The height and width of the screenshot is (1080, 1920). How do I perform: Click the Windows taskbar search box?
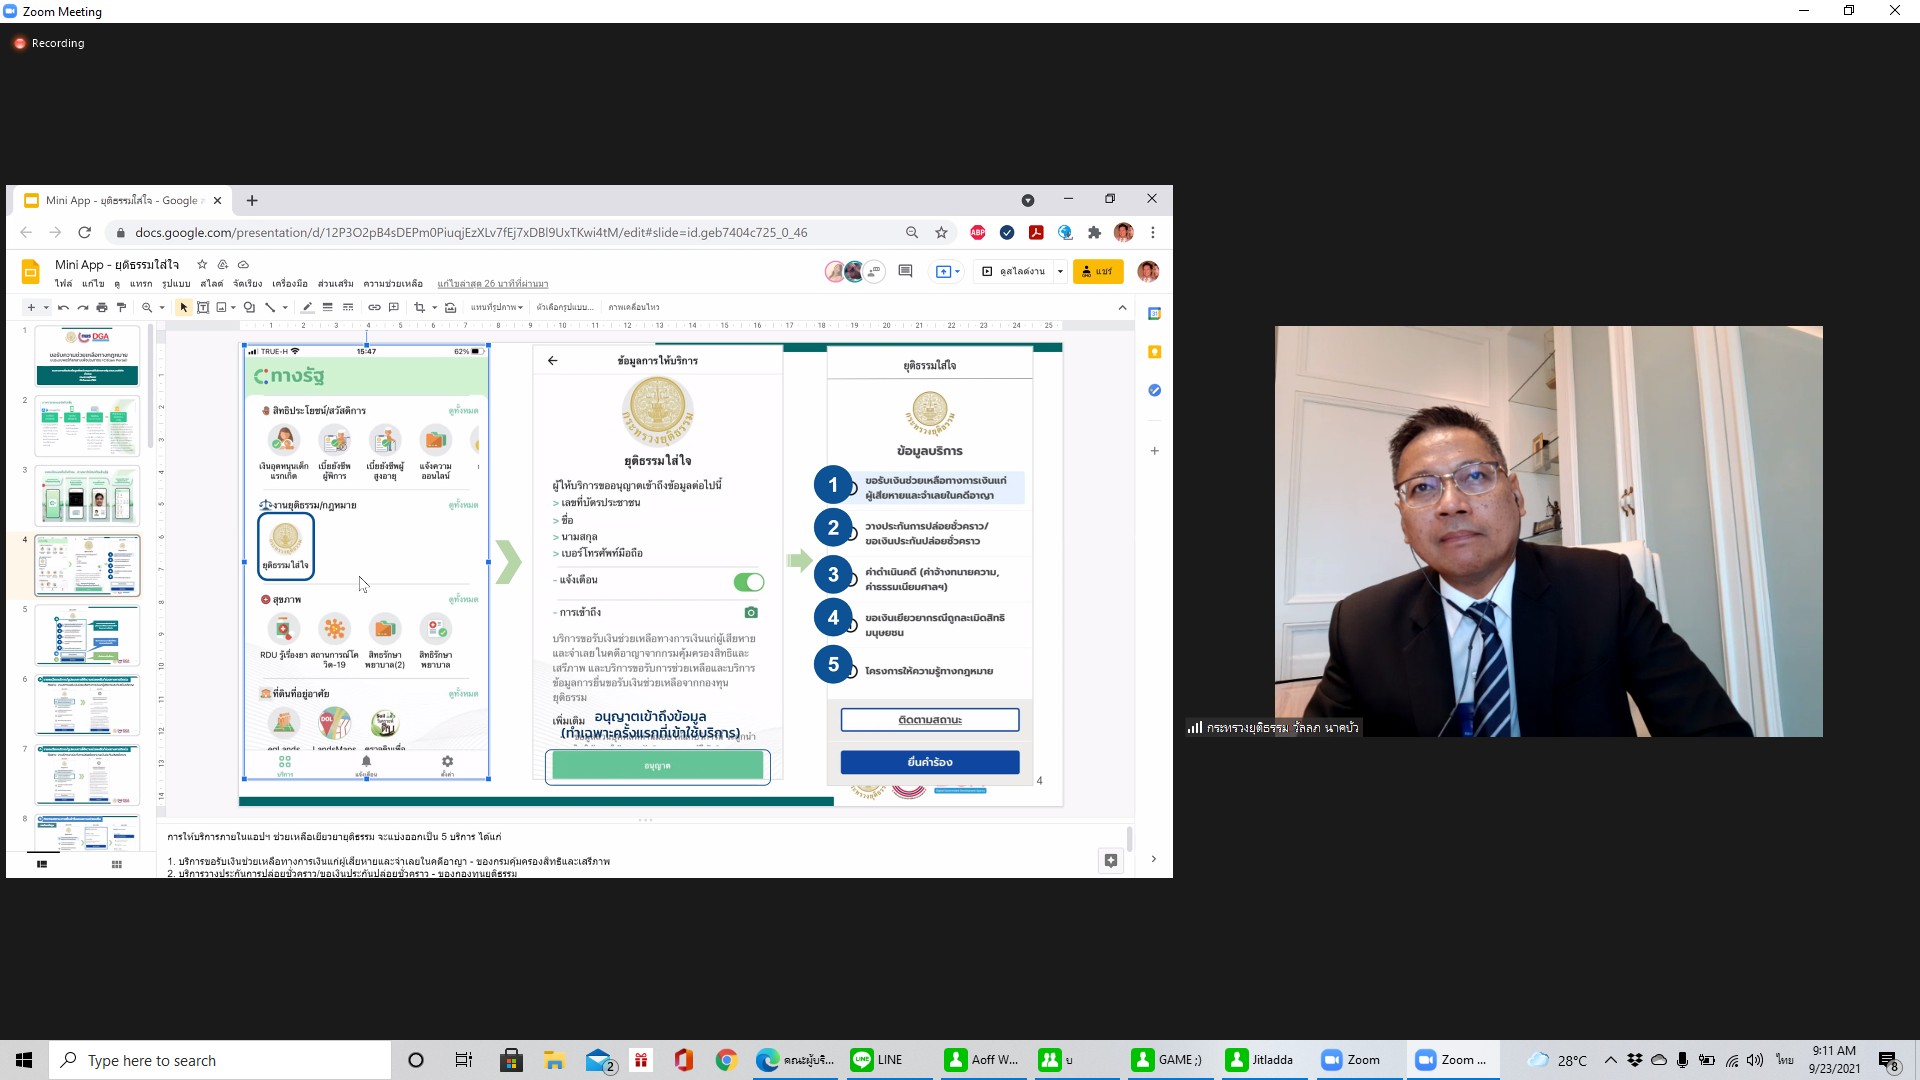tap(220, 1060)
